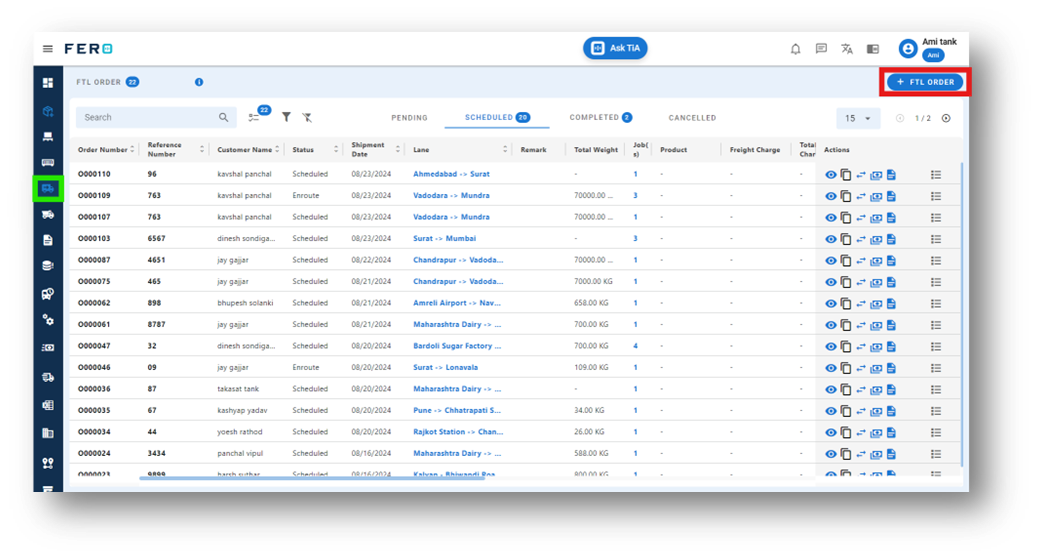Open the document icon in left sidebar
Viewport: 1037px width, 557px height.
pyautogui.click(x=48, y=240)
